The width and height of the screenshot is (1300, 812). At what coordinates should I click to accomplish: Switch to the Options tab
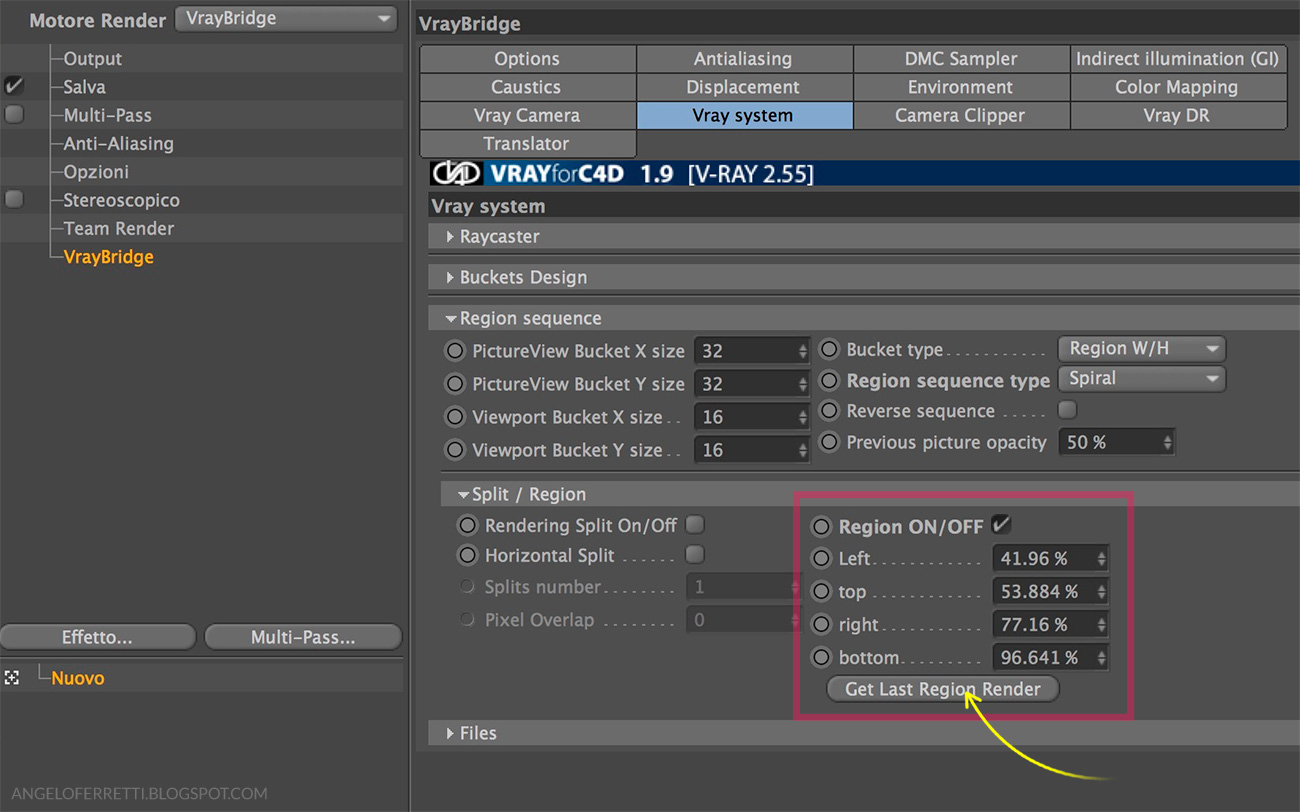tap(527, 59)
